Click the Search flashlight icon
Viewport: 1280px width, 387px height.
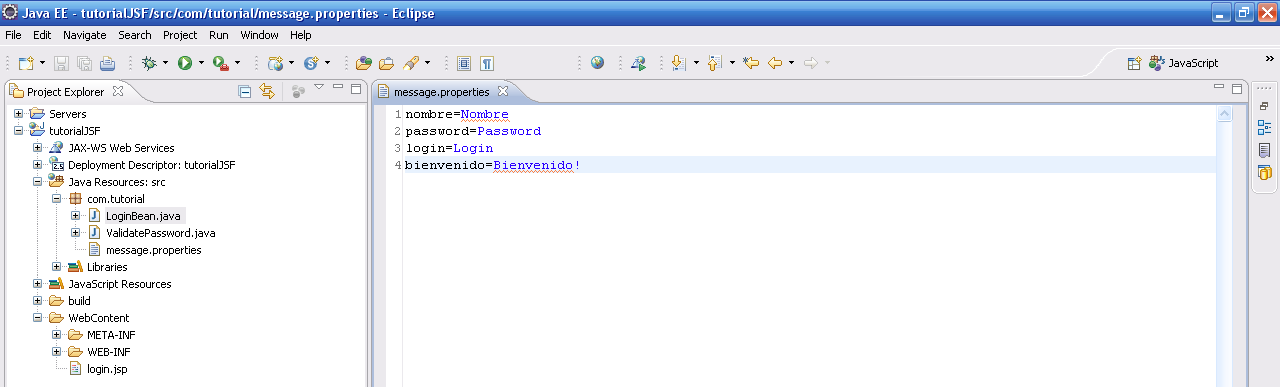click(x=410, y=63)
